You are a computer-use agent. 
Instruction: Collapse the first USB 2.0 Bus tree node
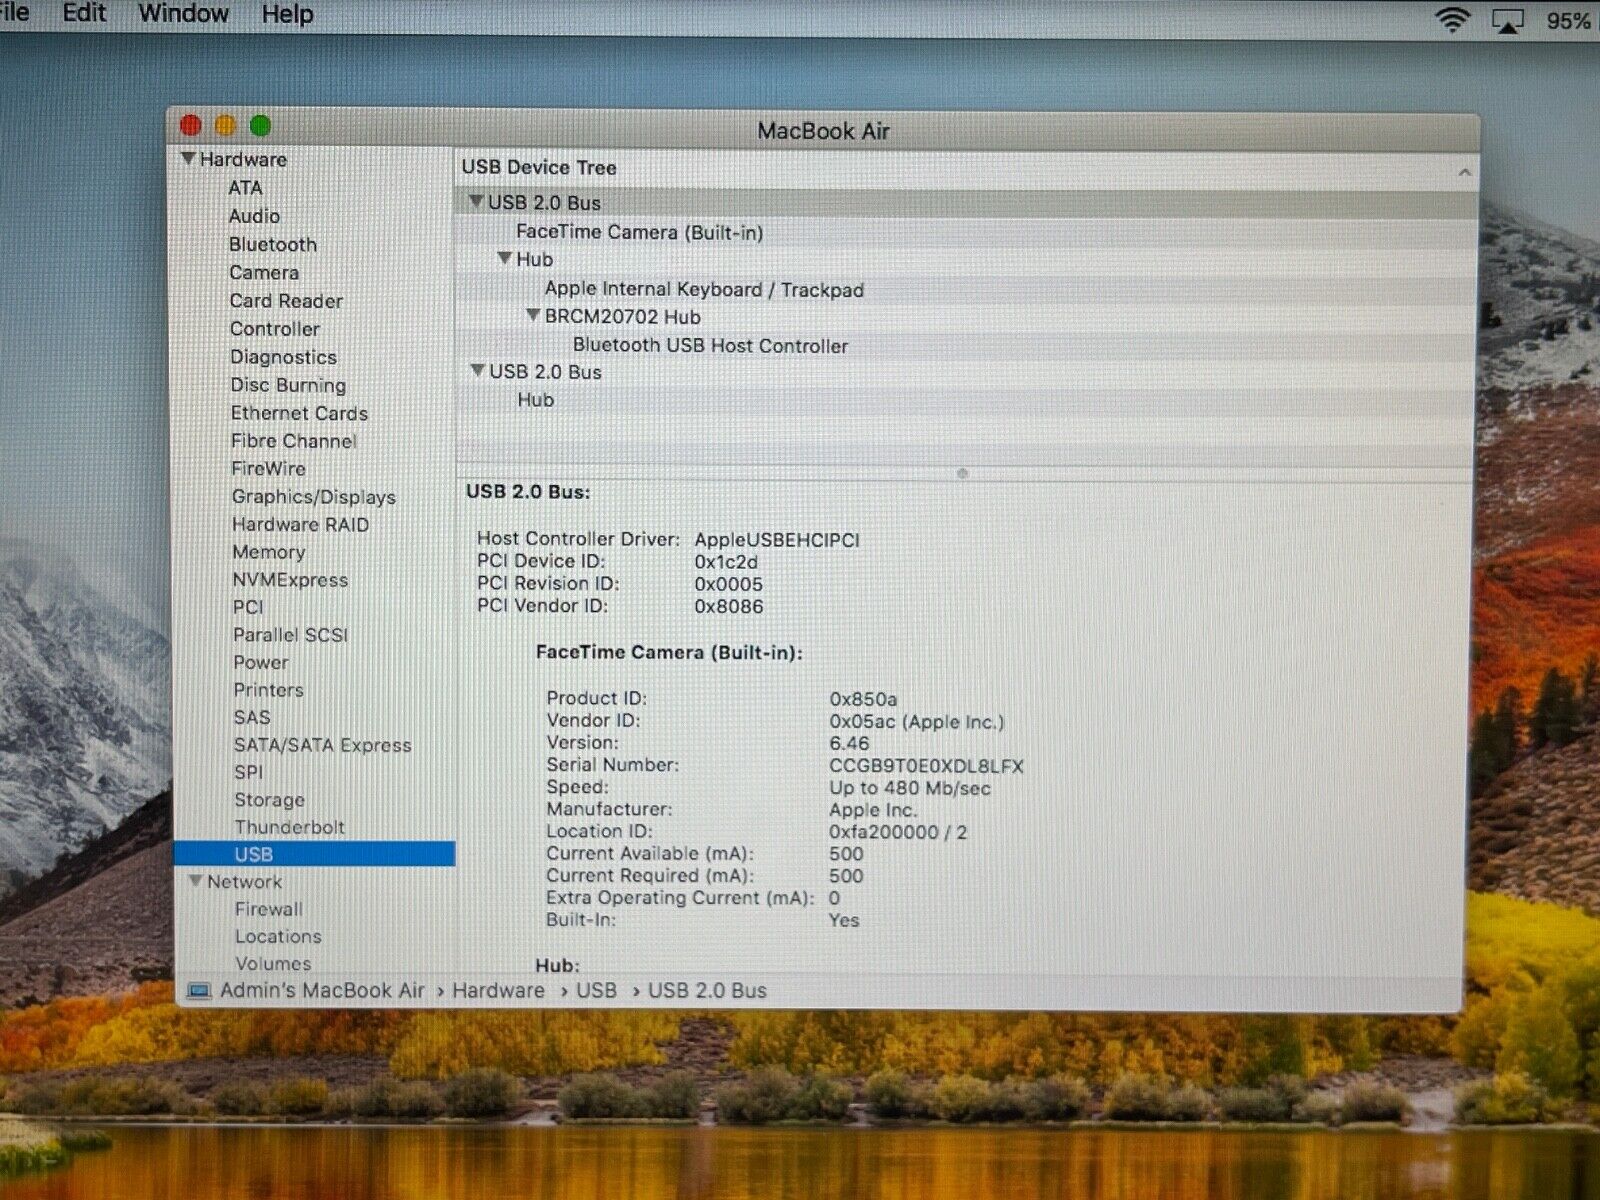coord(476,201)
